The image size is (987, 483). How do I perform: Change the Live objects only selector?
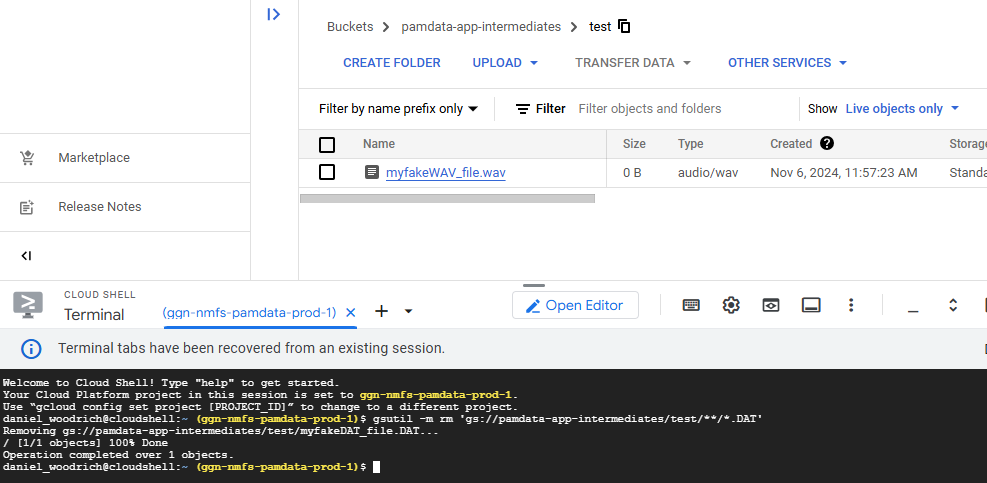click(x=902, y=109)
